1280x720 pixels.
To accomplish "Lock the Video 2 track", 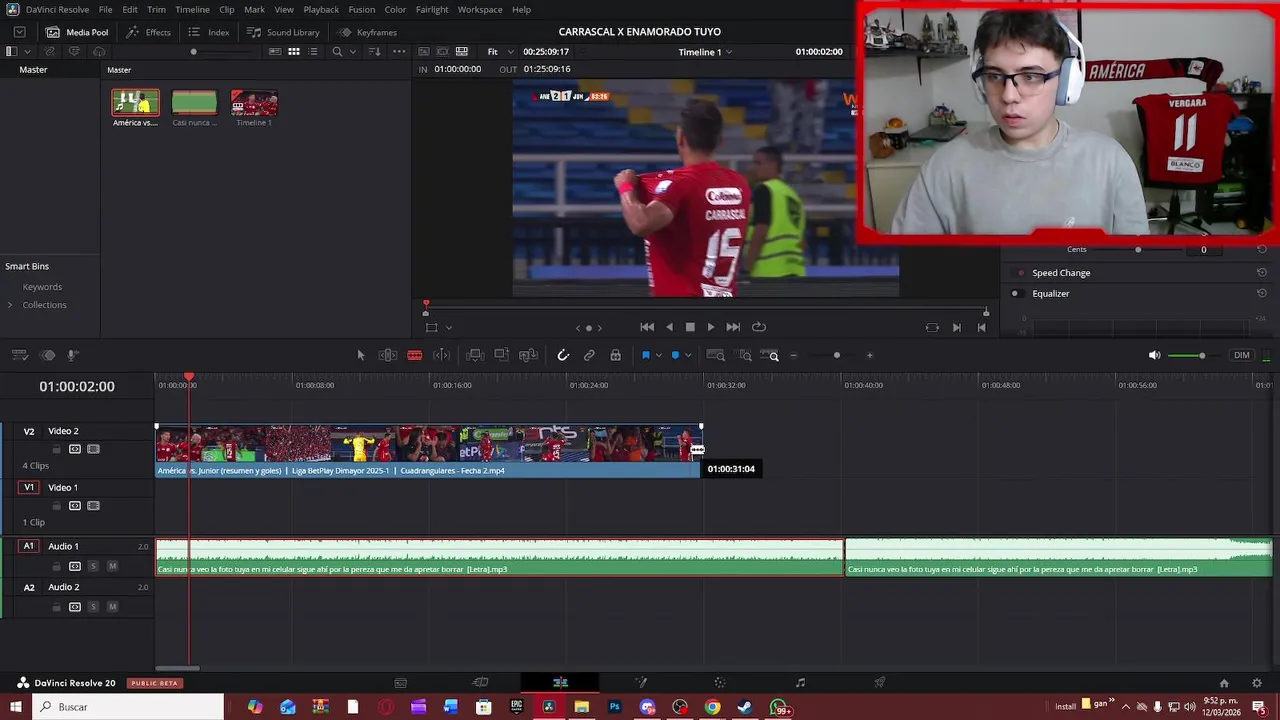I will [56, 449].
